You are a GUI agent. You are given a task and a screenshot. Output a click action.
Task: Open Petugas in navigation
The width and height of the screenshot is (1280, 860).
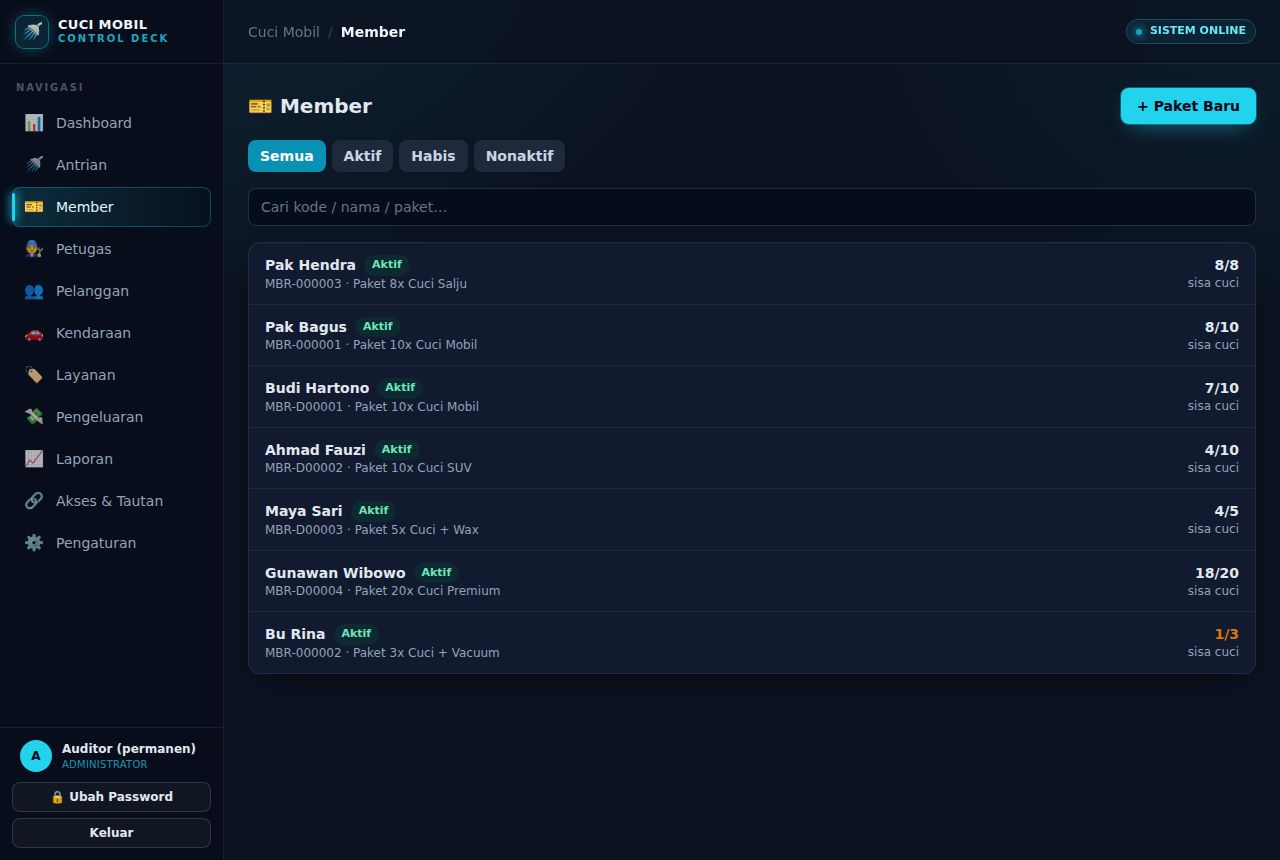coord(111,249)
